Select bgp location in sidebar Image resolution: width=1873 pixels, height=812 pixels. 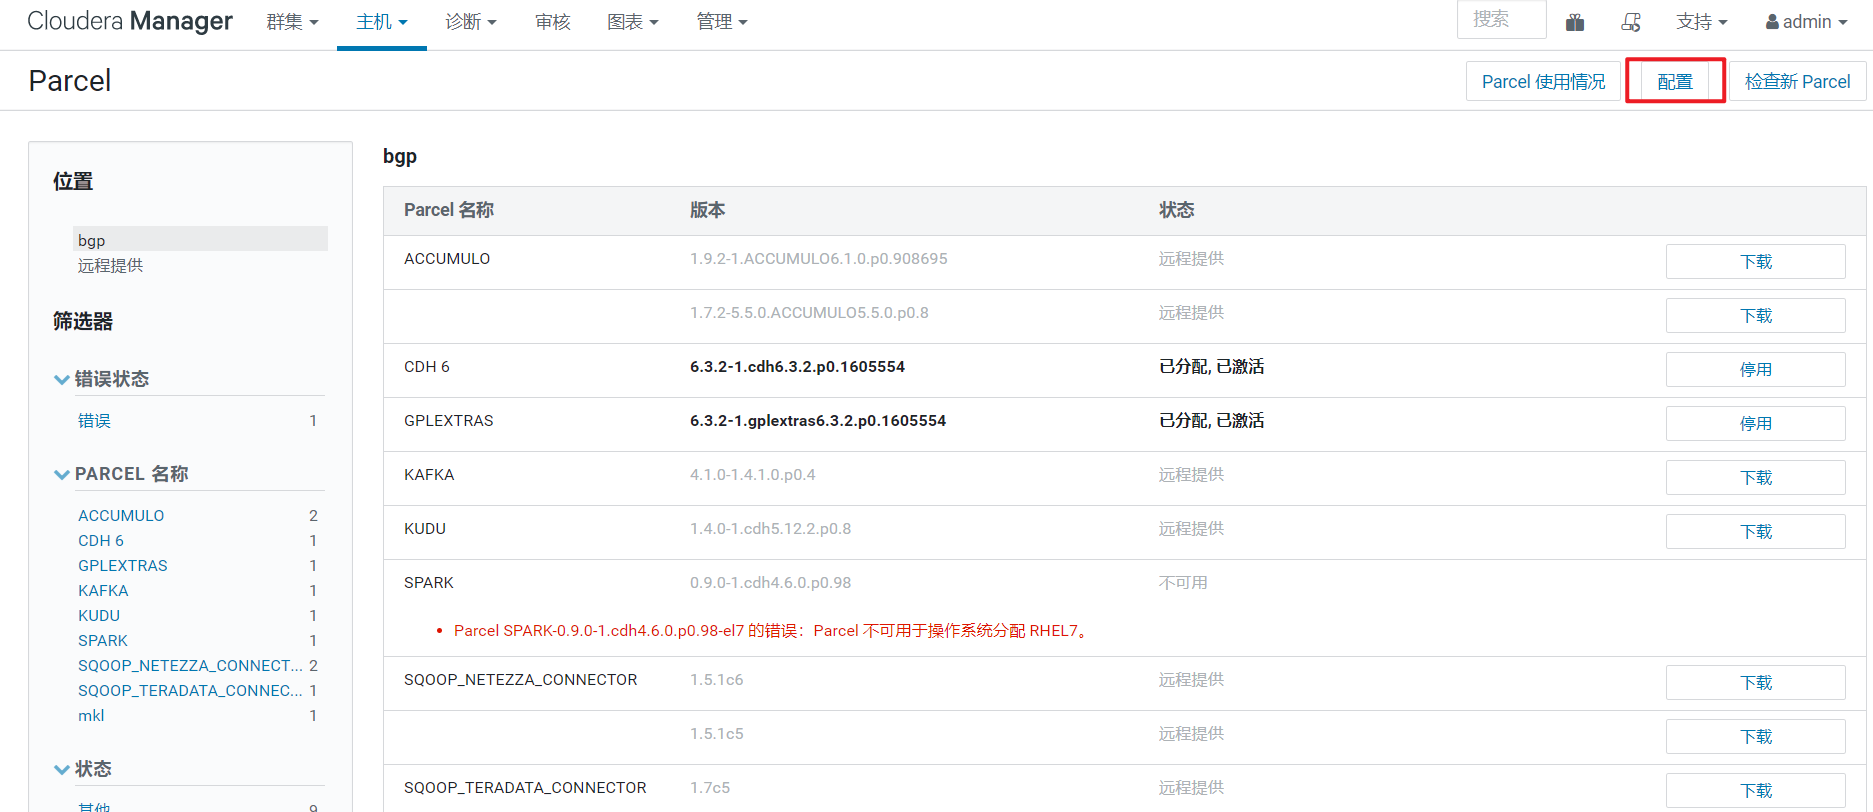(x=200, y=240)
